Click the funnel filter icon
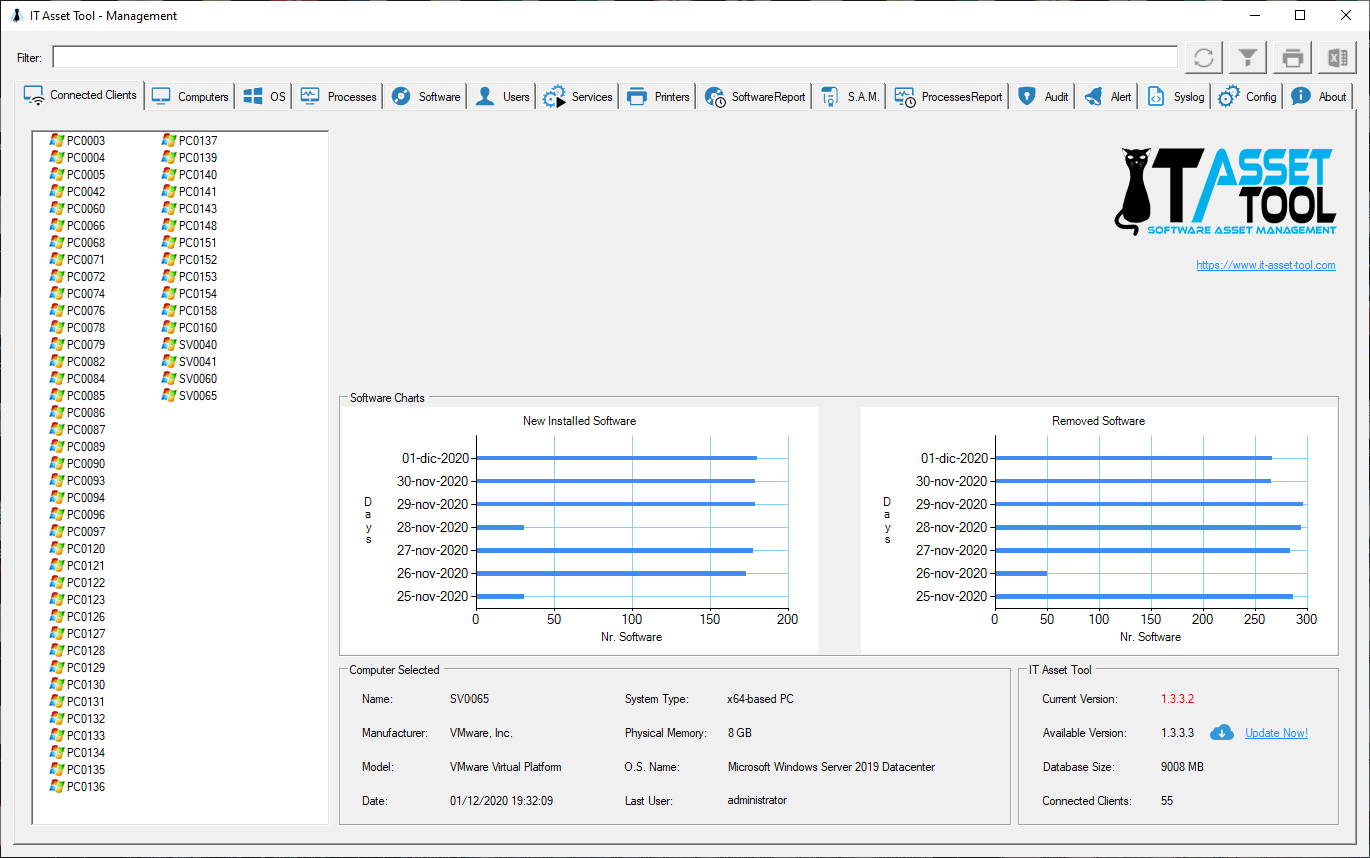This screenshot has height=858, width=1370. pyautogui.click(x=1247, y=58)
